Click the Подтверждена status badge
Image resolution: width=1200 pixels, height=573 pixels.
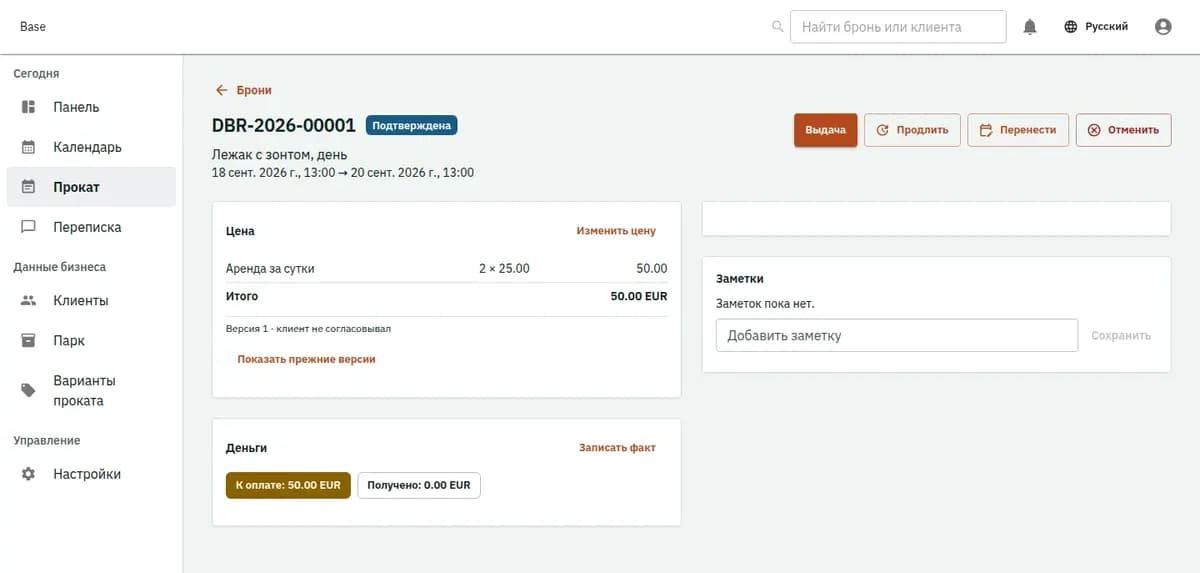(412, 125)
